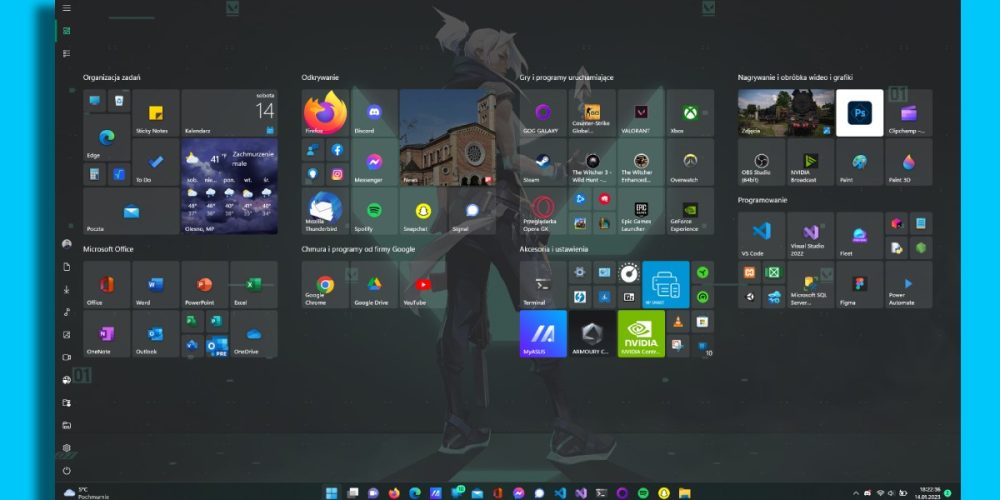Launch Mozilla Thunderbird tile
Screen dimensions: 1000x500
click(x=325, y=211)
